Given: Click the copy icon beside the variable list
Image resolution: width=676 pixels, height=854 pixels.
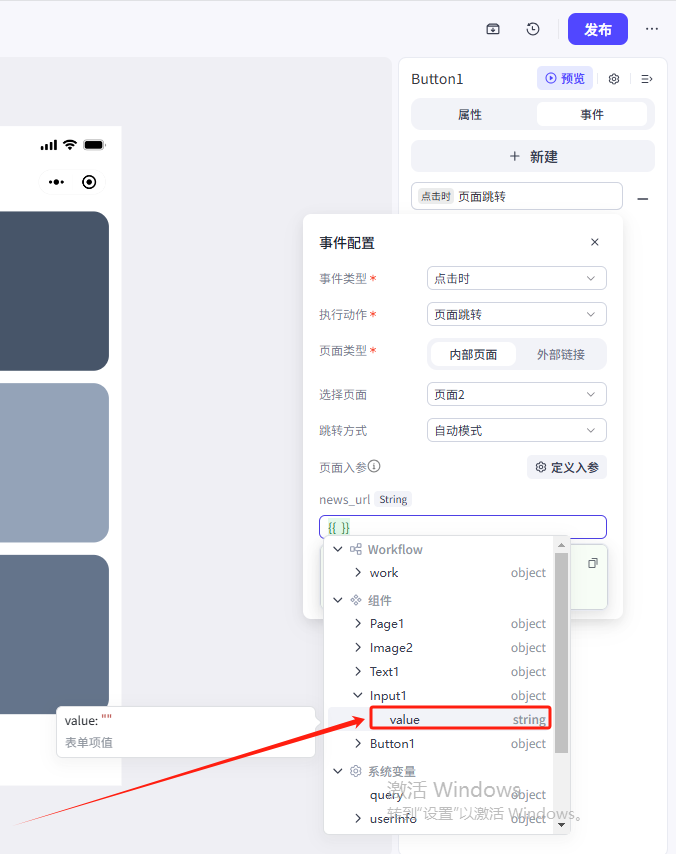Looking at the screenshot, I should pos(592,563).
